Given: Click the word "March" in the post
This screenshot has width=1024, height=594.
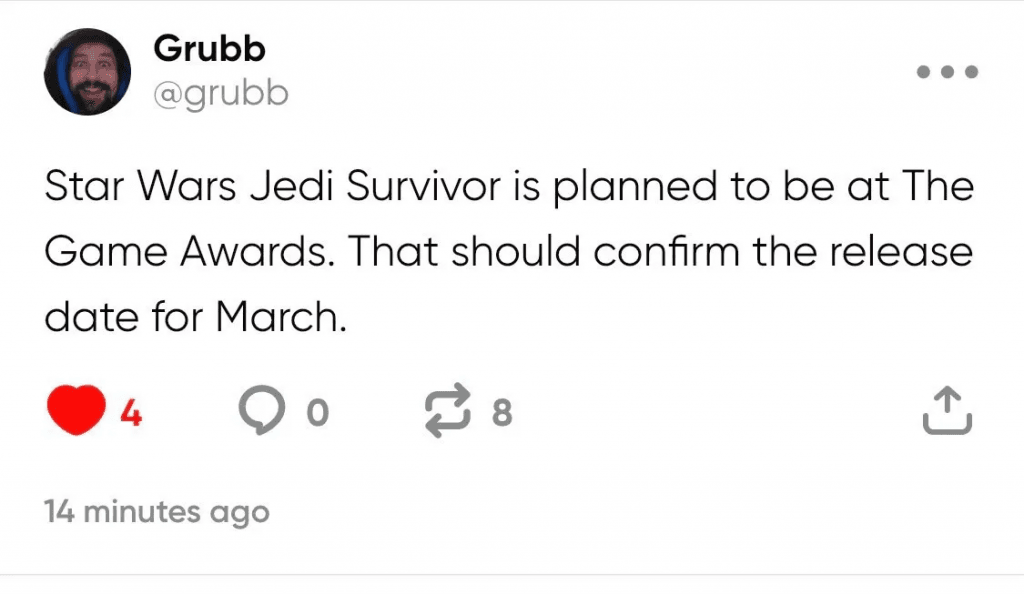Looking at the screenshot, I should [274, 316].
